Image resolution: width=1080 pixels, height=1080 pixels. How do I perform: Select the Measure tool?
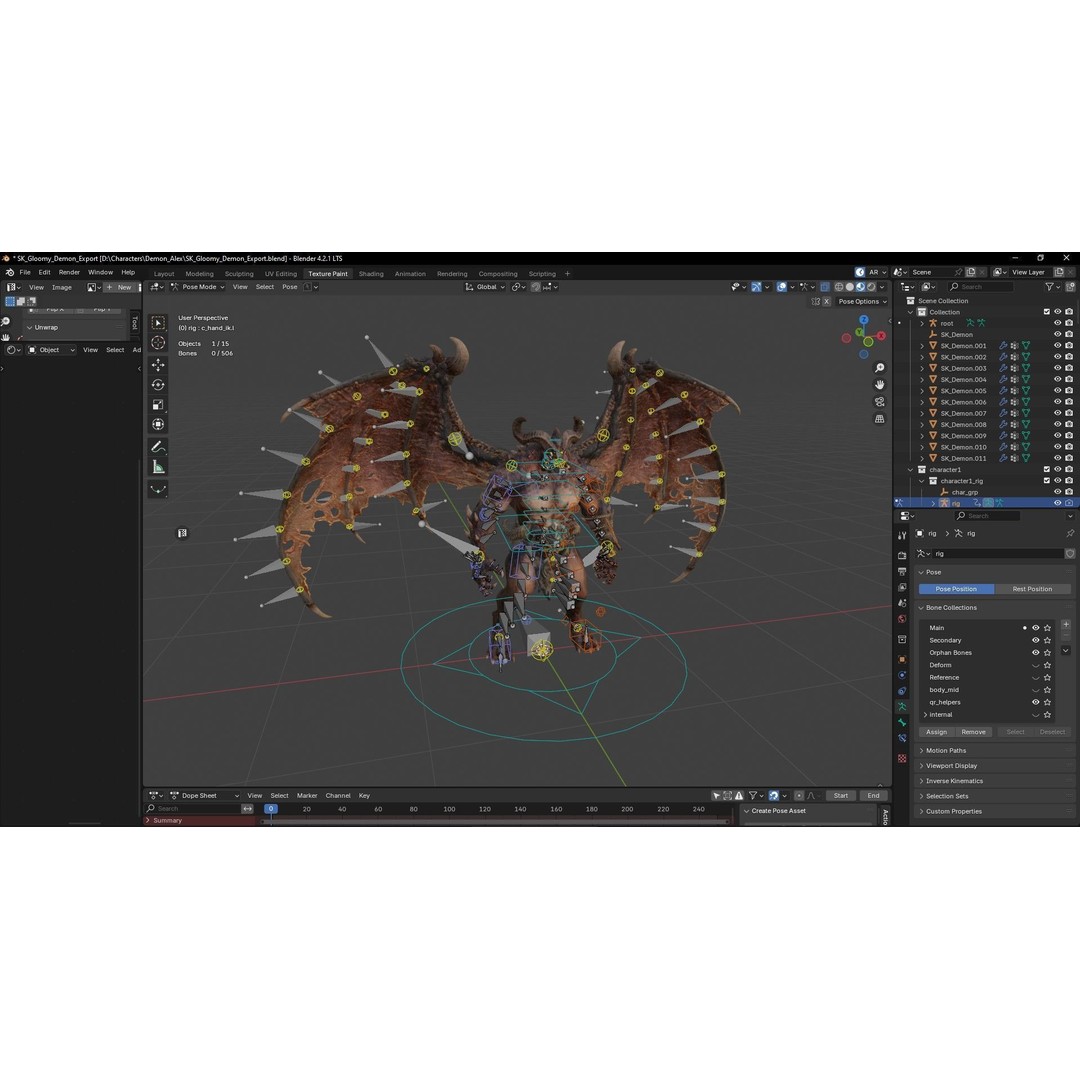(x=158, y=467)
